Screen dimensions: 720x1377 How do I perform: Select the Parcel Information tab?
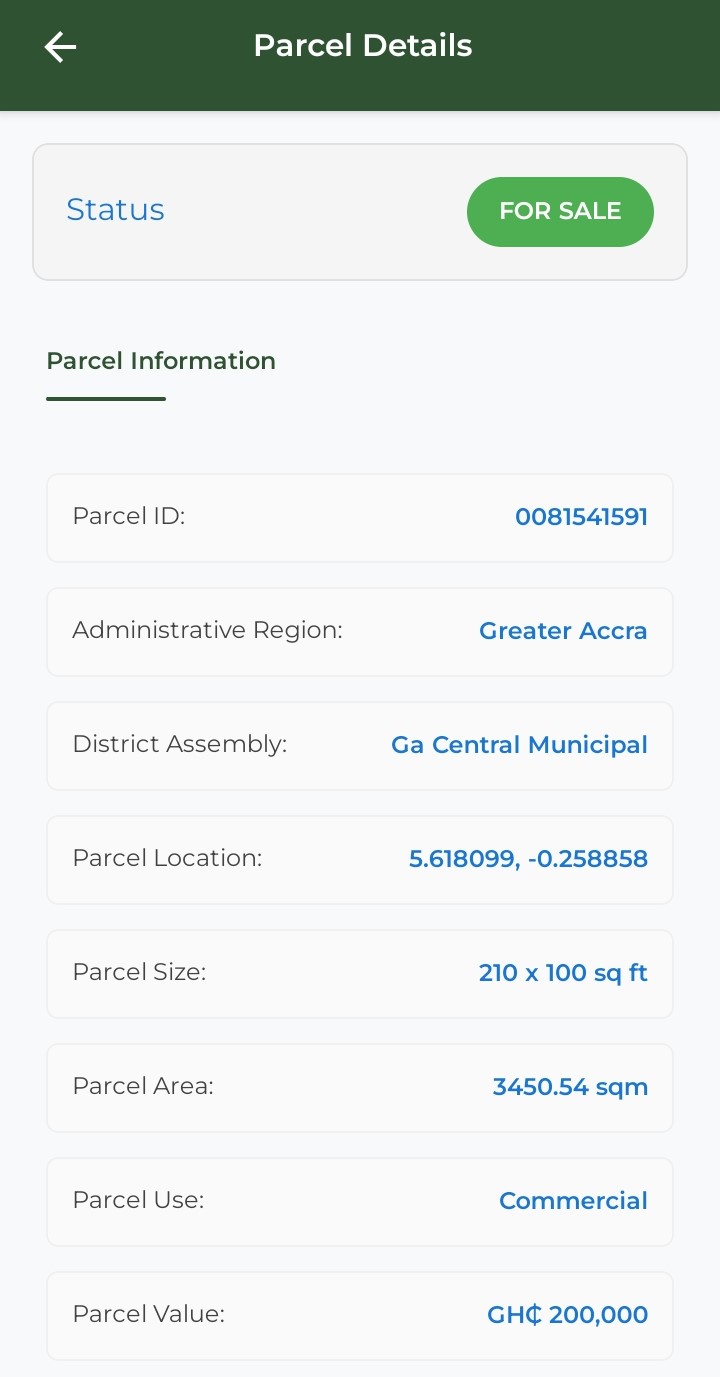(x=161, y=361)
